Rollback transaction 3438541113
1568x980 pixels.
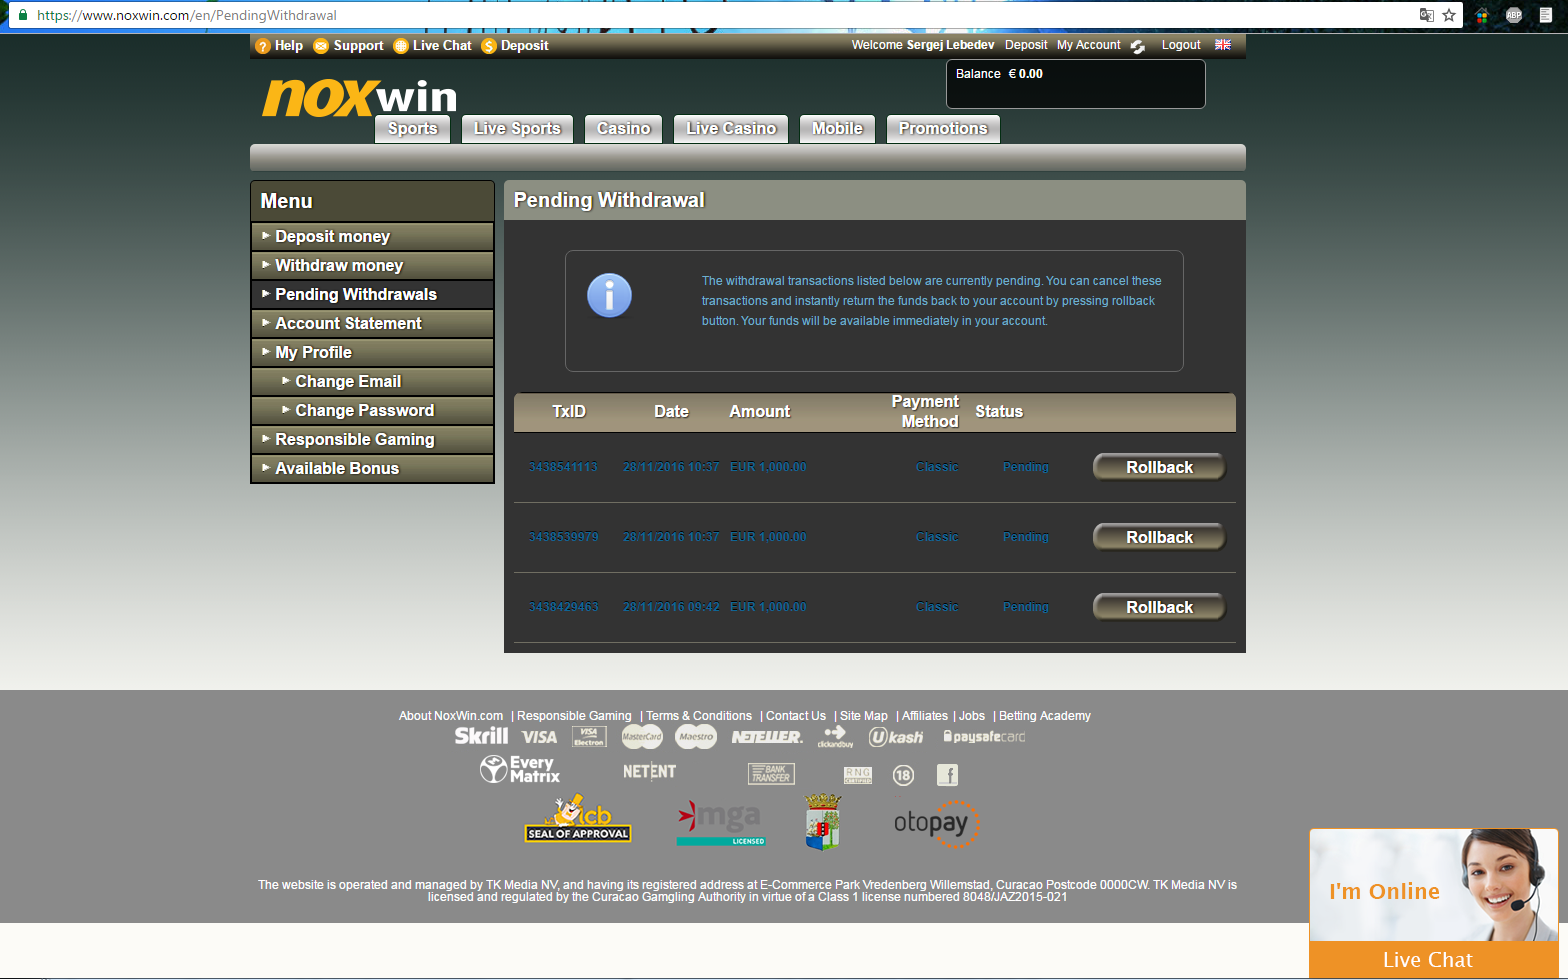(x=1160, y=467)
